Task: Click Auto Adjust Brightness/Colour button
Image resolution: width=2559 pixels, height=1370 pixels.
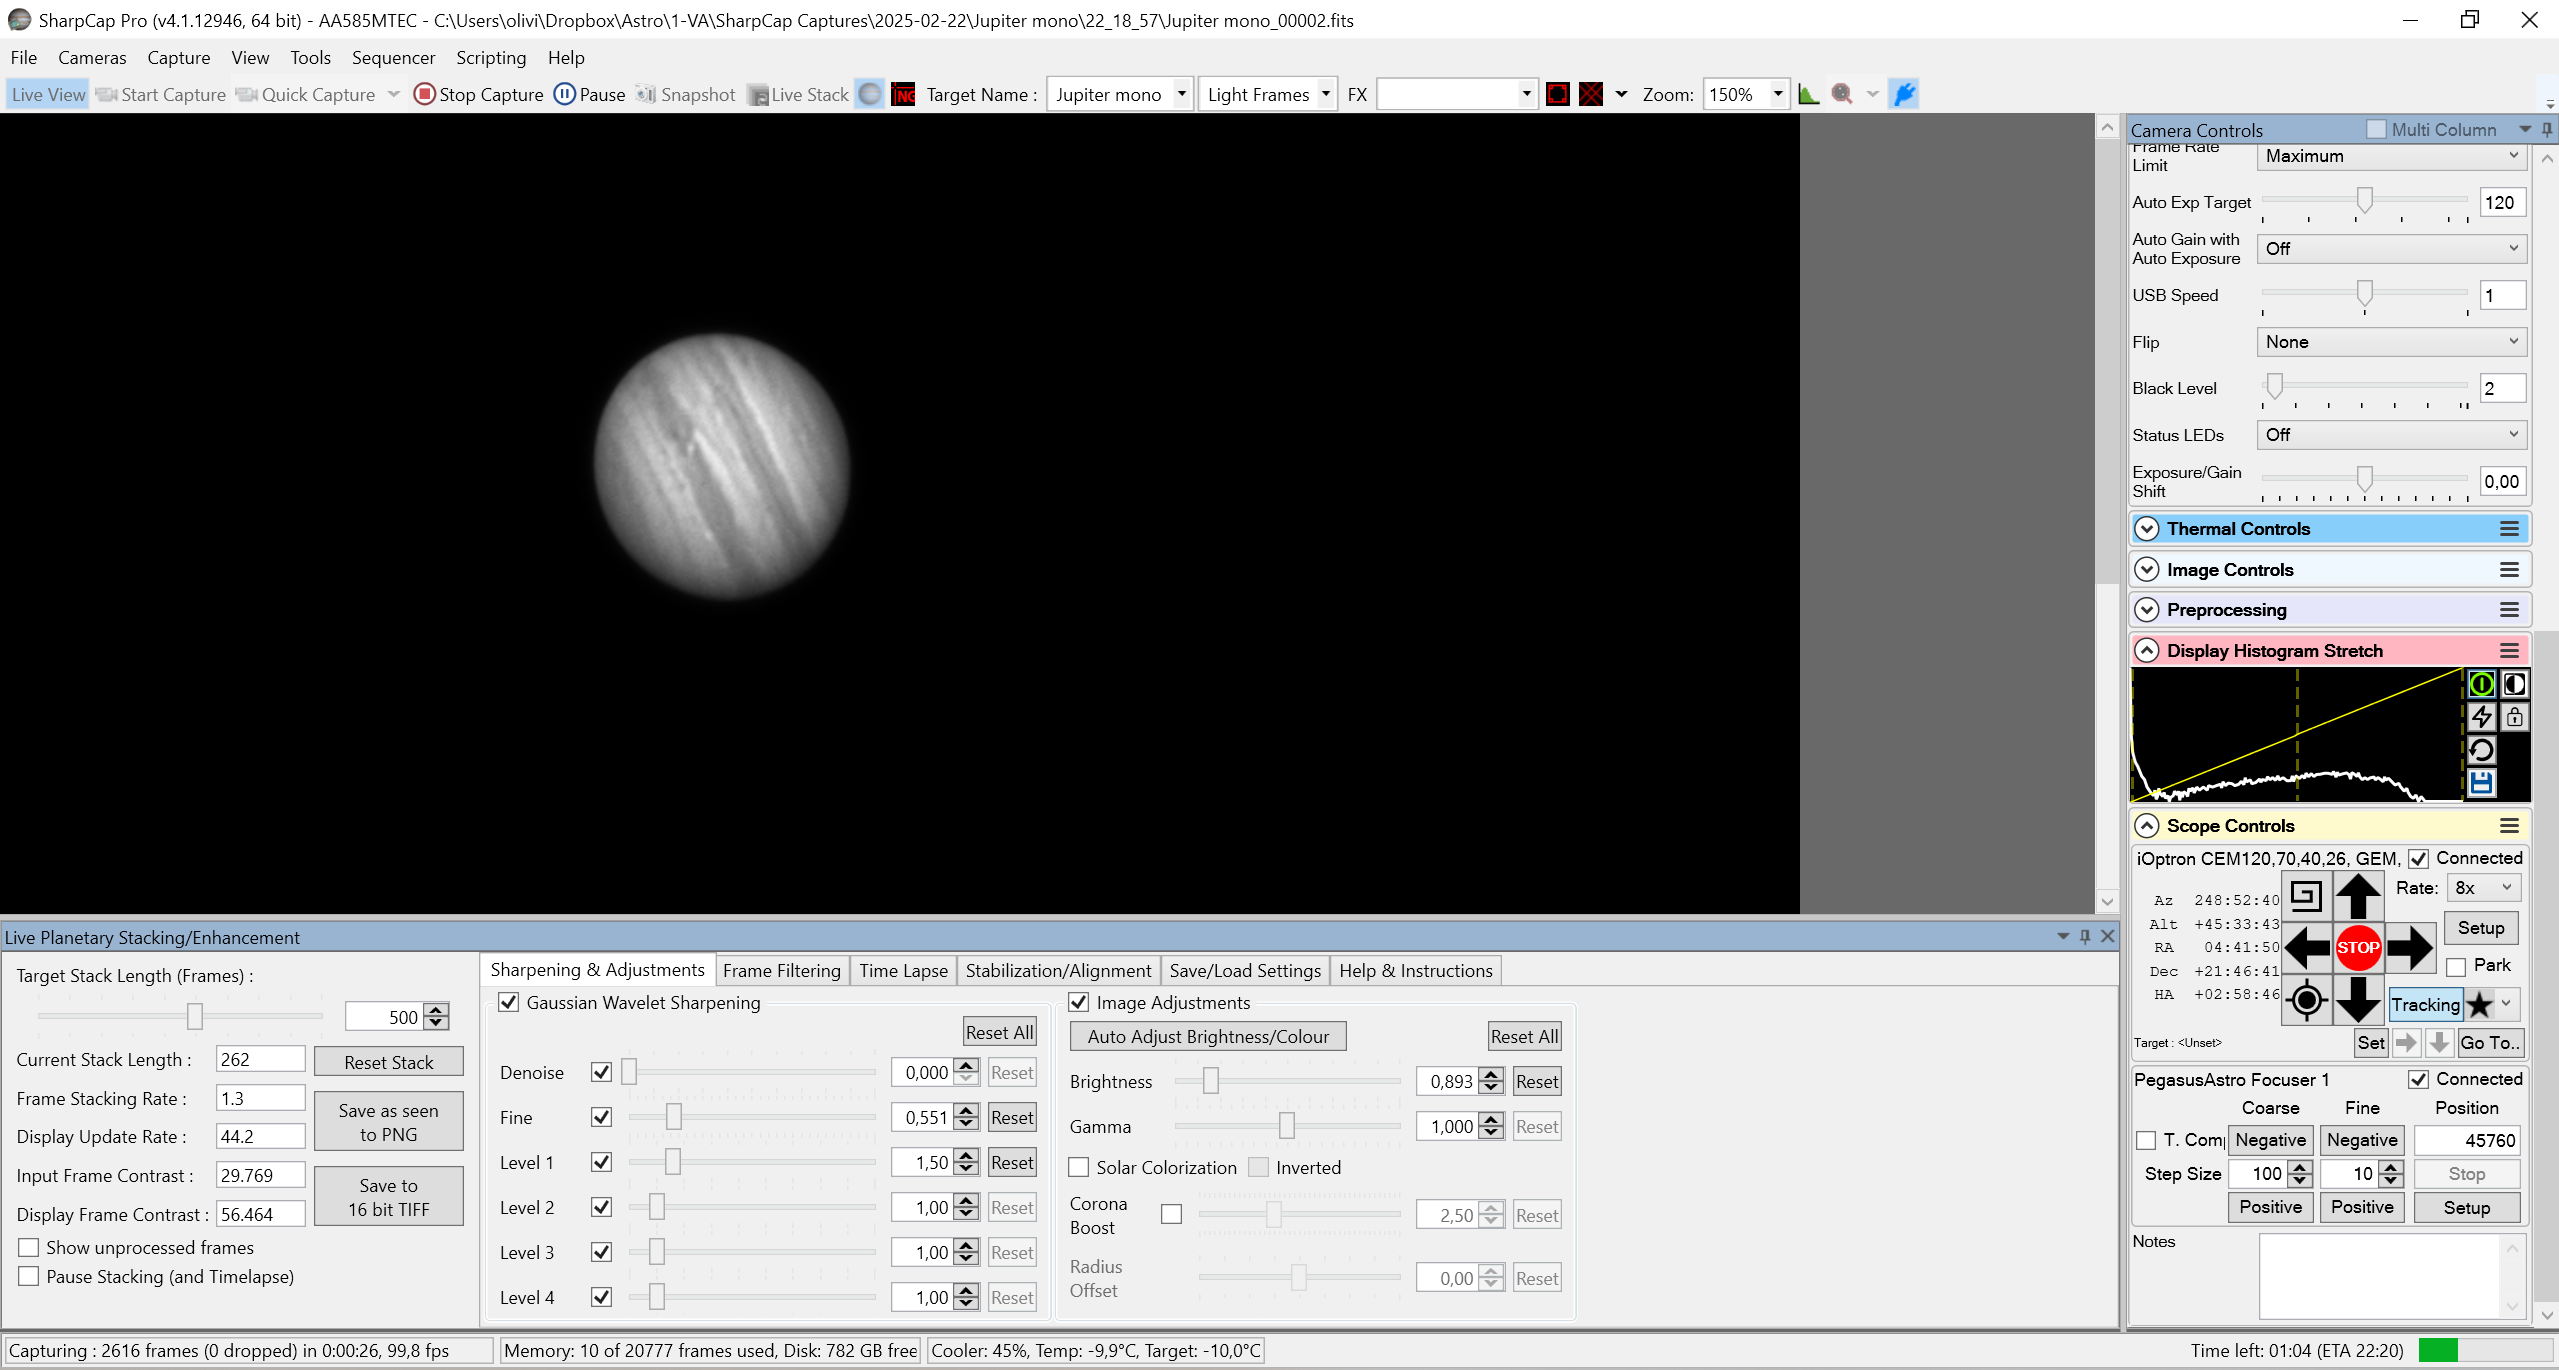Action: (x=1208, y=1037)
